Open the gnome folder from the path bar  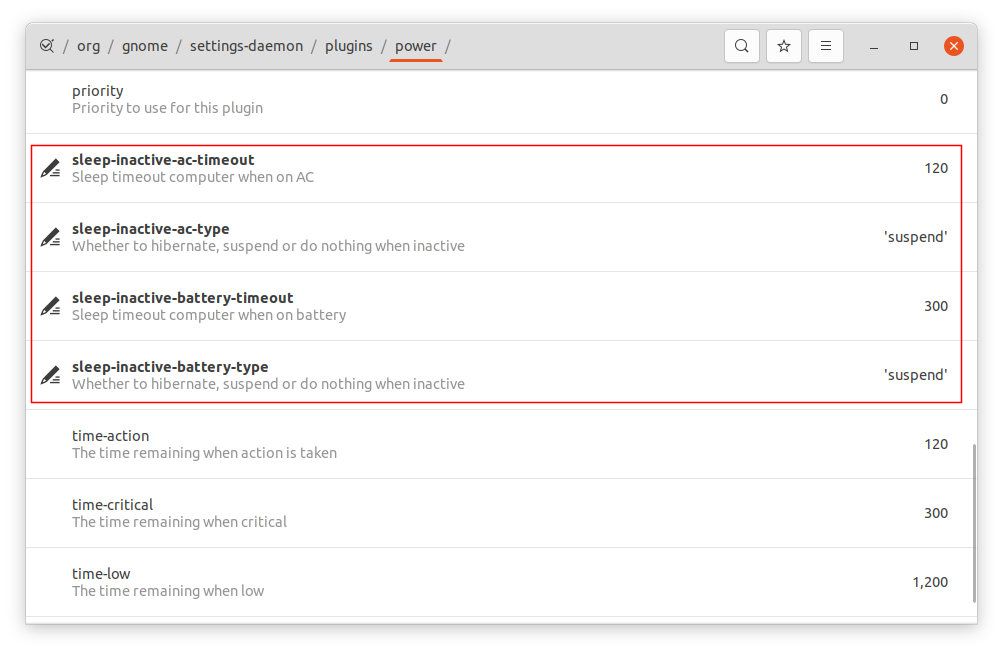(145, 45)
